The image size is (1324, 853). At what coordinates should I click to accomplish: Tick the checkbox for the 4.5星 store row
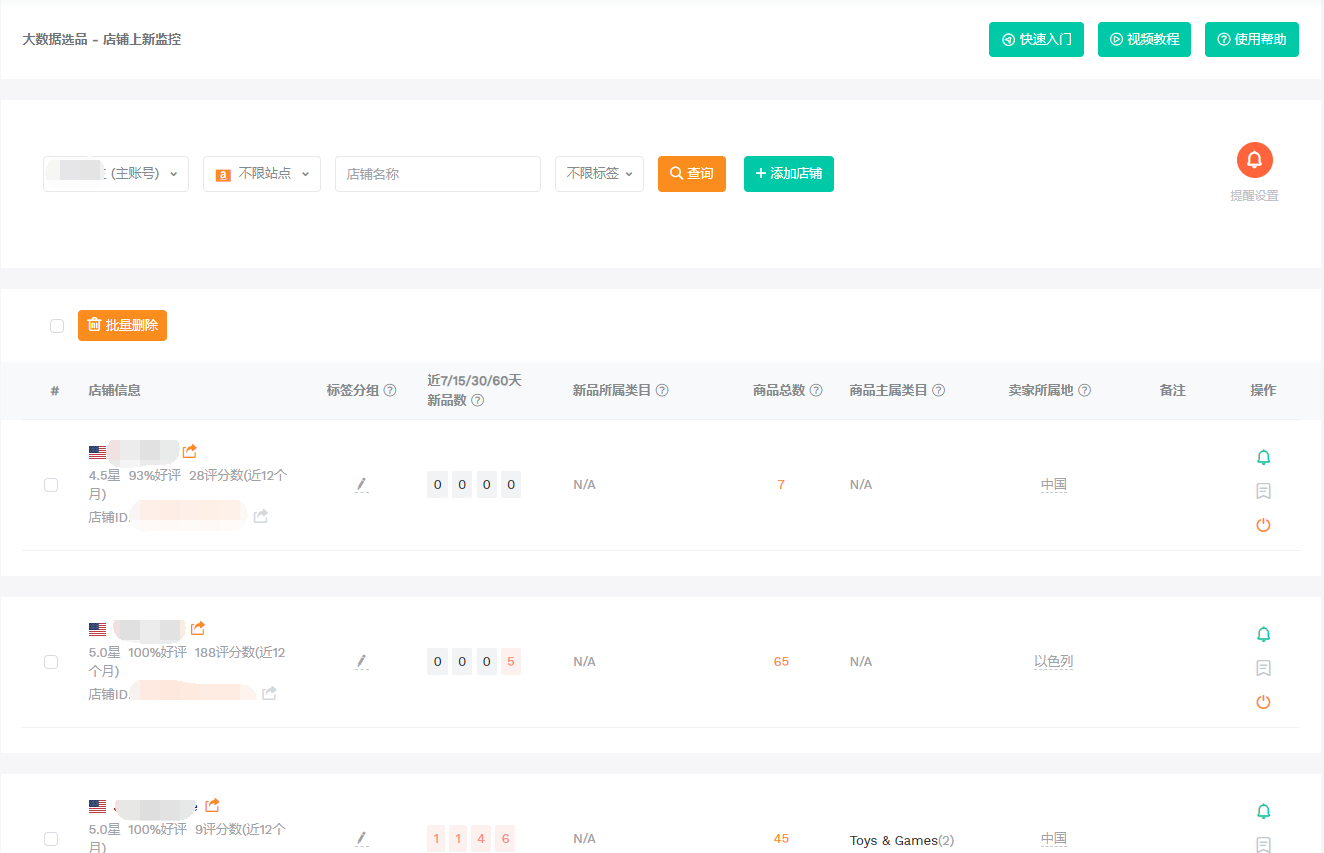click(51, 485)
